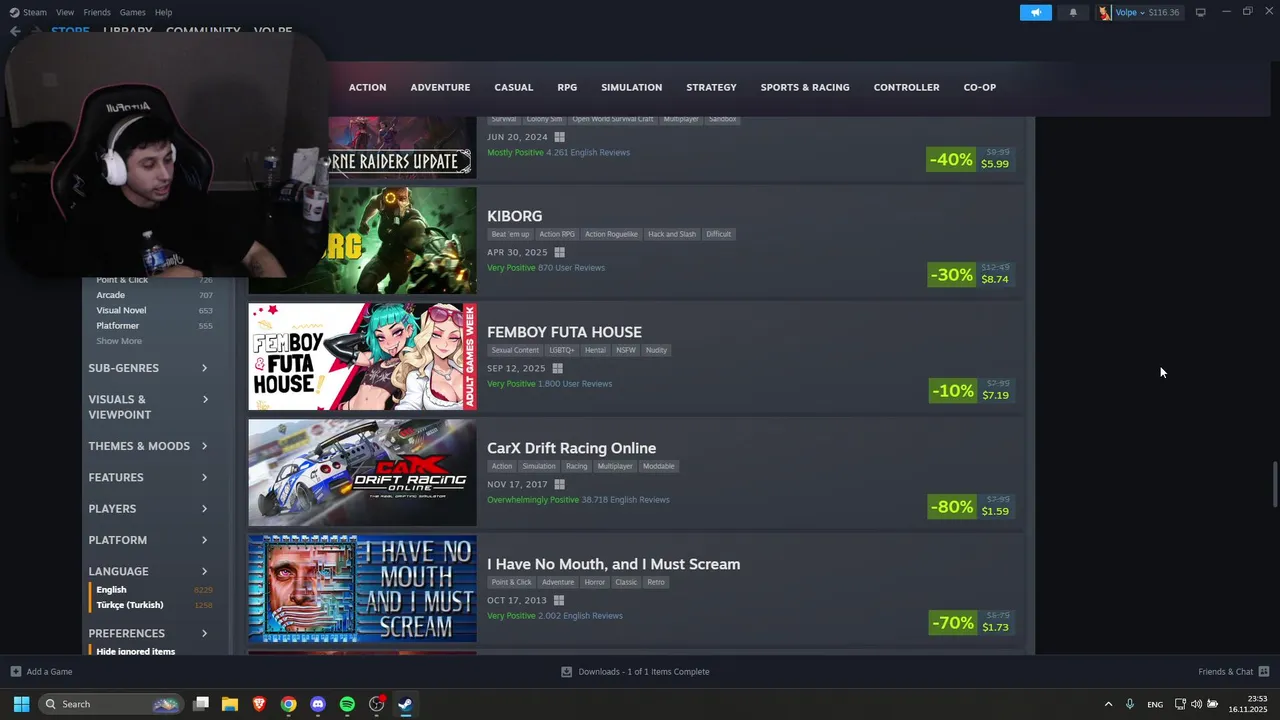Click the Windows icon next to JUN 20, 2024
Image resolution: width=1280 pixels, height=720 pixels.
click(x=560, y=137)
